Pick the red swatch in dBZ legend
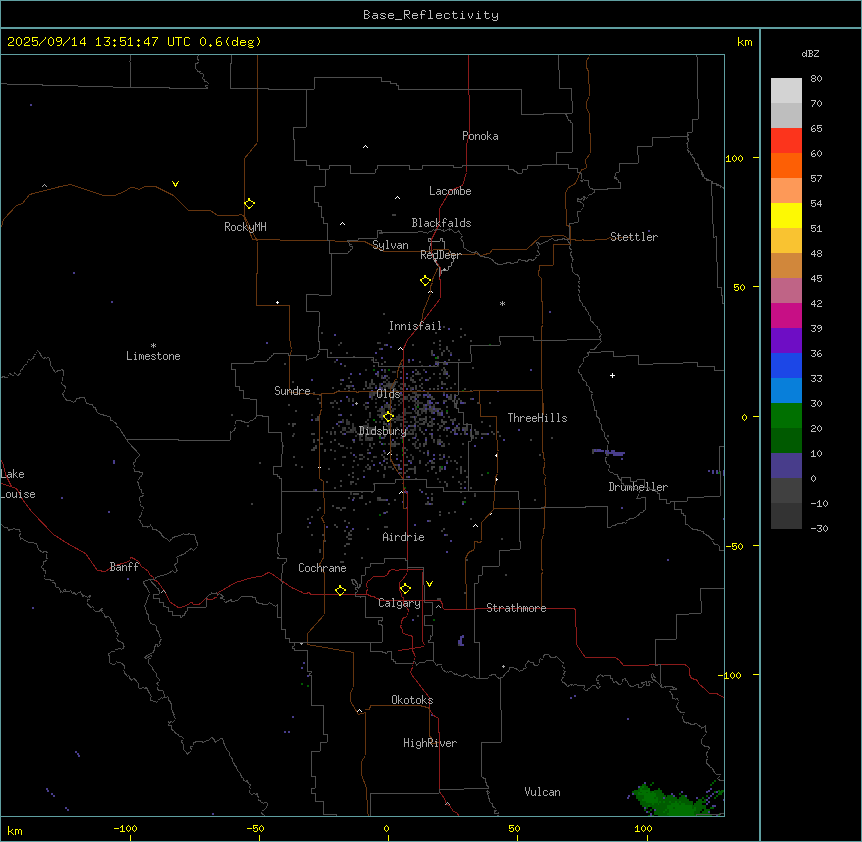Screen dimensions: 862x842 tap(786, 140)
